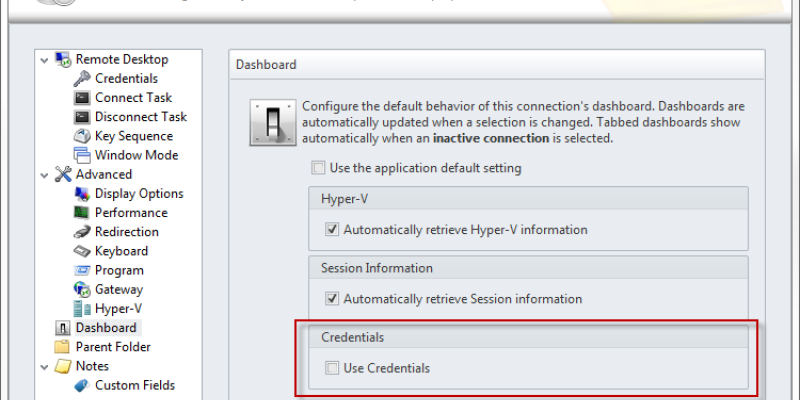This screenshot has width=800, height=400.
Task: Click the Window Mode icon
Action: click(82, 155)
